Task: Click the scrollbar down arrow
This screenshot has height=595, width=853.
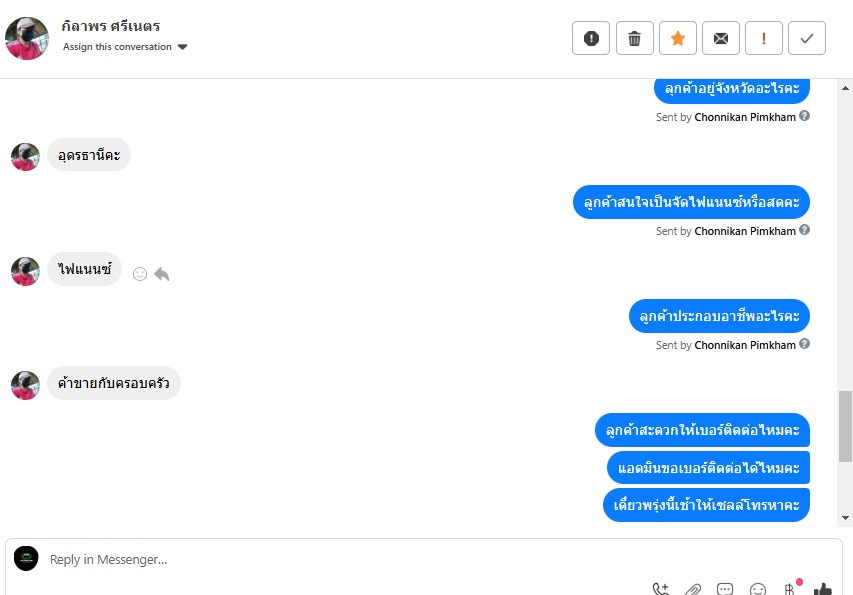Action: tap(845, 518)
